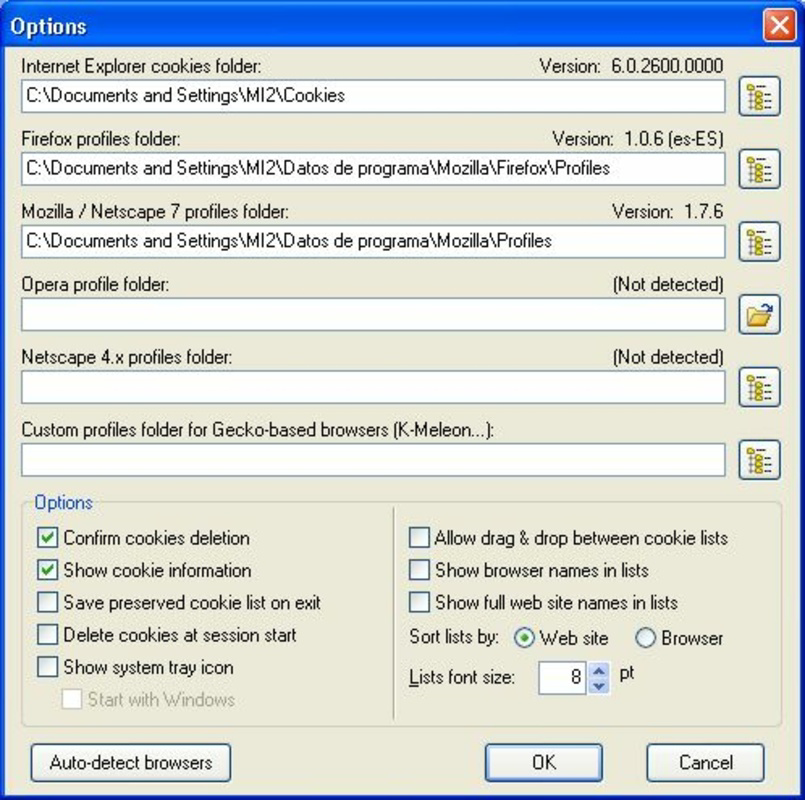
Task: Select Web site sort radio button
Action: (x=524, y=638)
